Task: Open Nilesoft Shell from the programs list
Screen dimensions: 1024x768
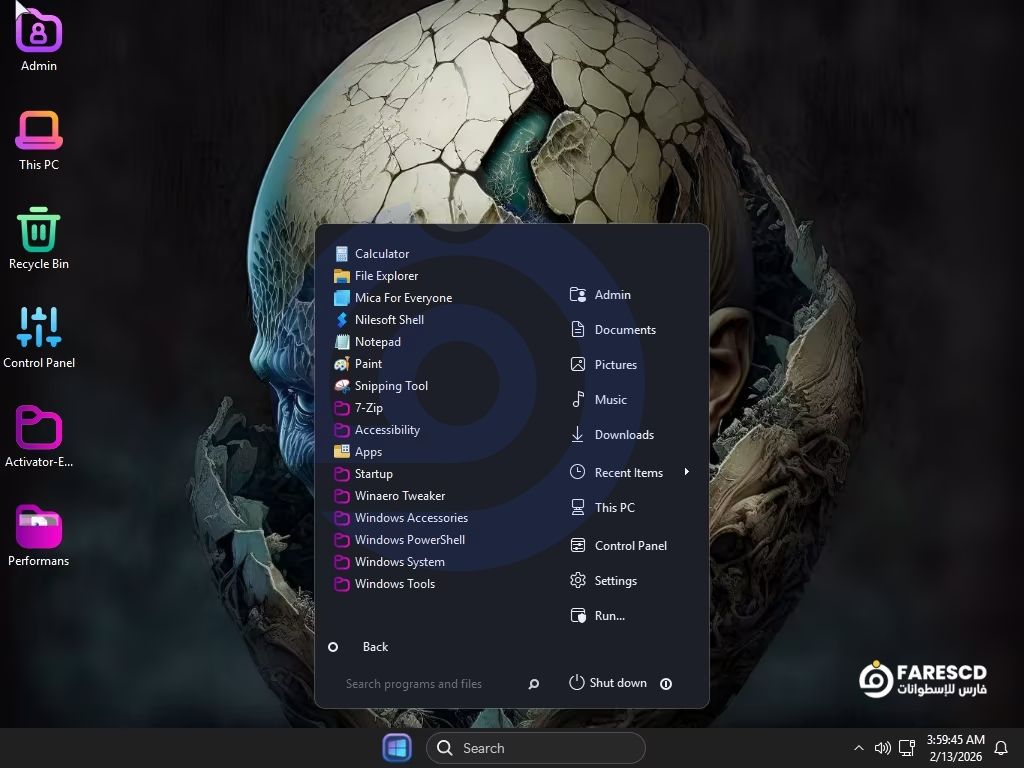Action: [388, 320]
